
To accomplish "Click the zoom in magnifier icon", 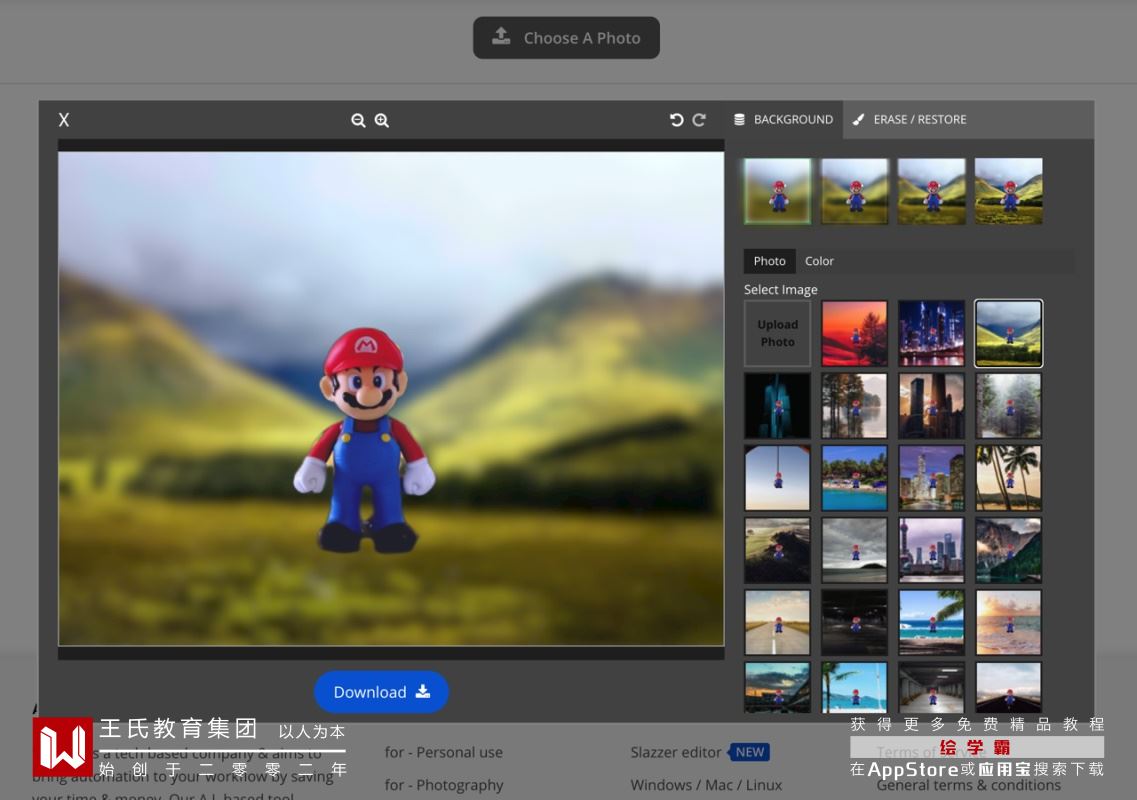I will (x=382, y=120).
